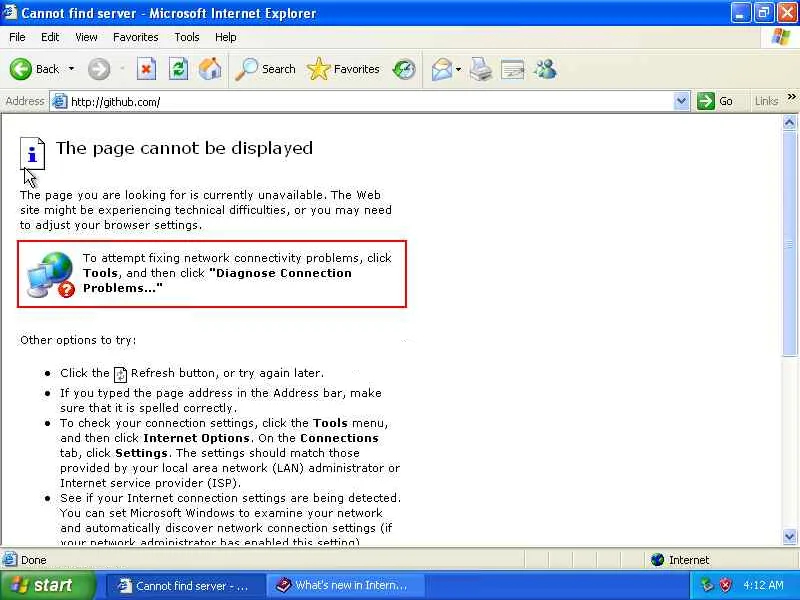Click the bold Connections text in list
Viewport: 800px width, 600px height.
(339, 438)
